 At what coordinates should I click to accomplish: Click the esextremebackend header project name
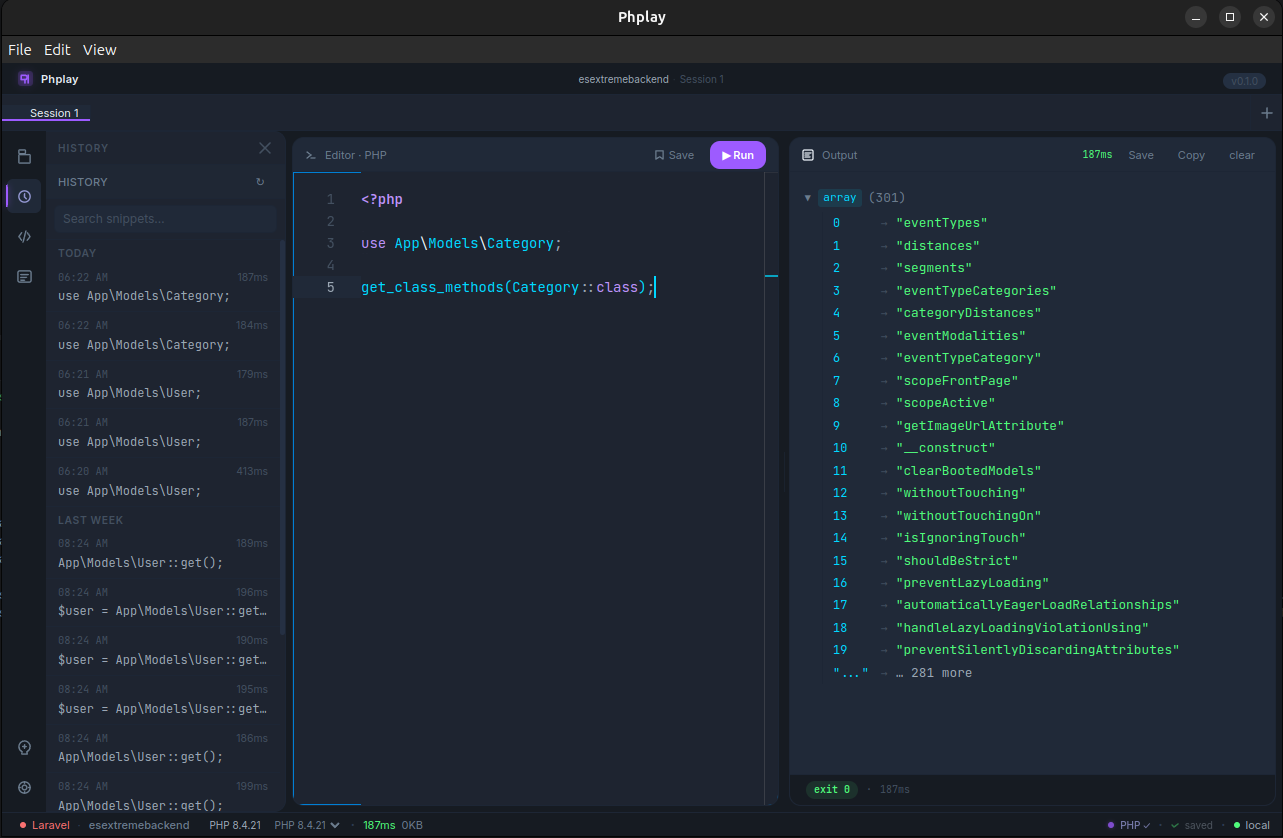tap(624, 79)
